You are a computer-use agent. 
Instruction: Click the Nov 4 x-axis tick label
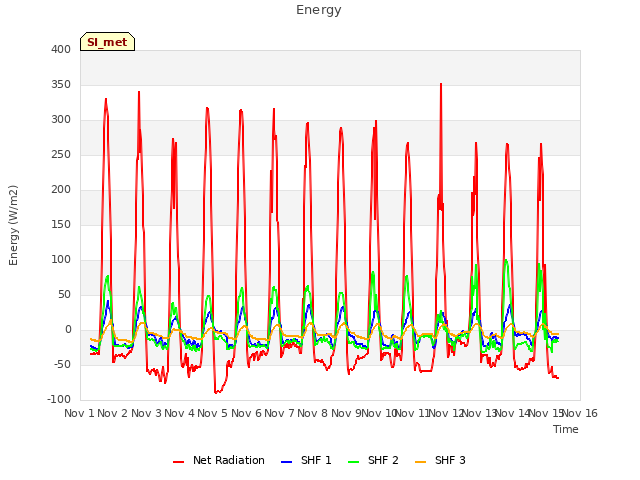tap(179, 413)
